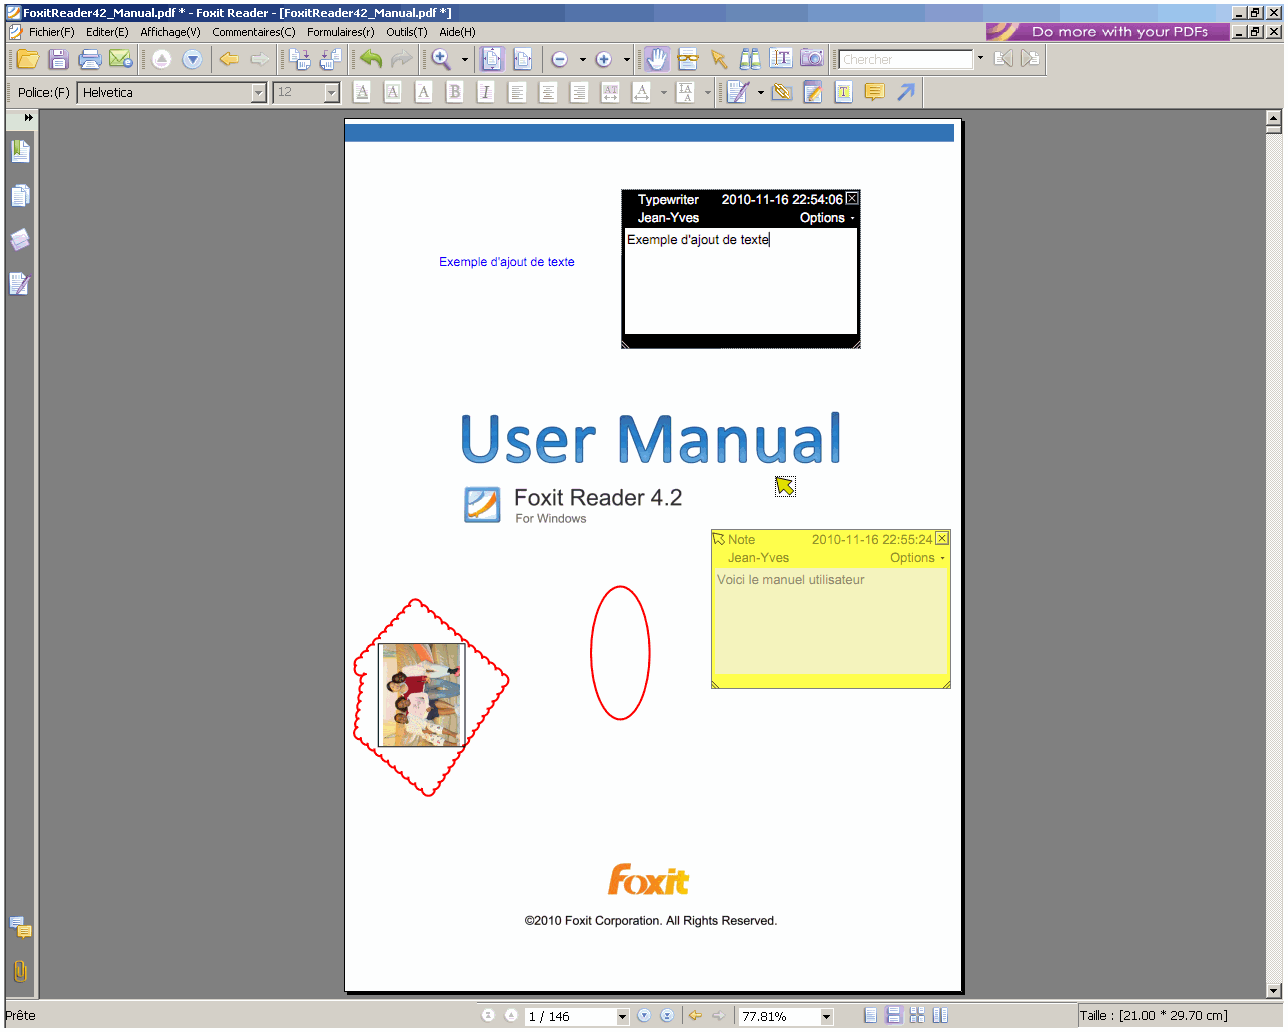
Task: Select the blue Arrow drawing tool
Action: tap(906, 92)
